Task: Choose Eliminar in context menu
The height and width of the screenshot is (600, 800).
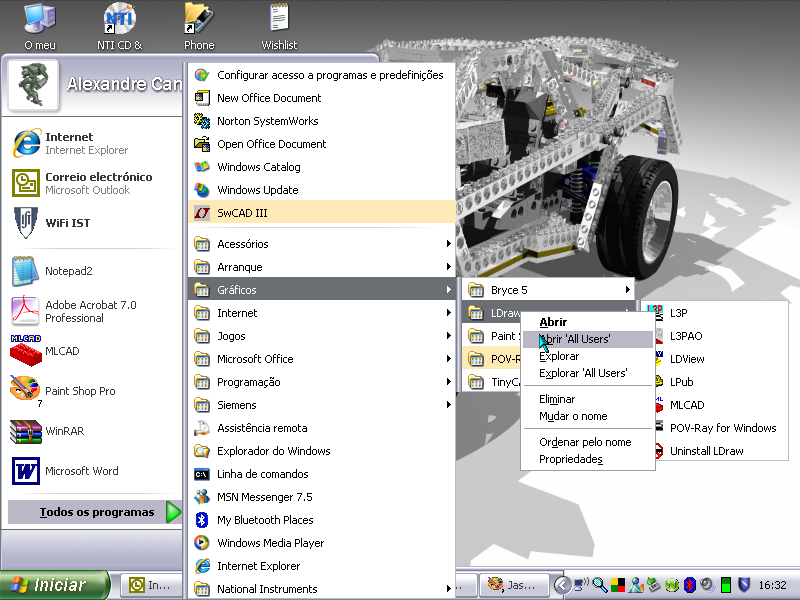Action: [x=588, y=399]
